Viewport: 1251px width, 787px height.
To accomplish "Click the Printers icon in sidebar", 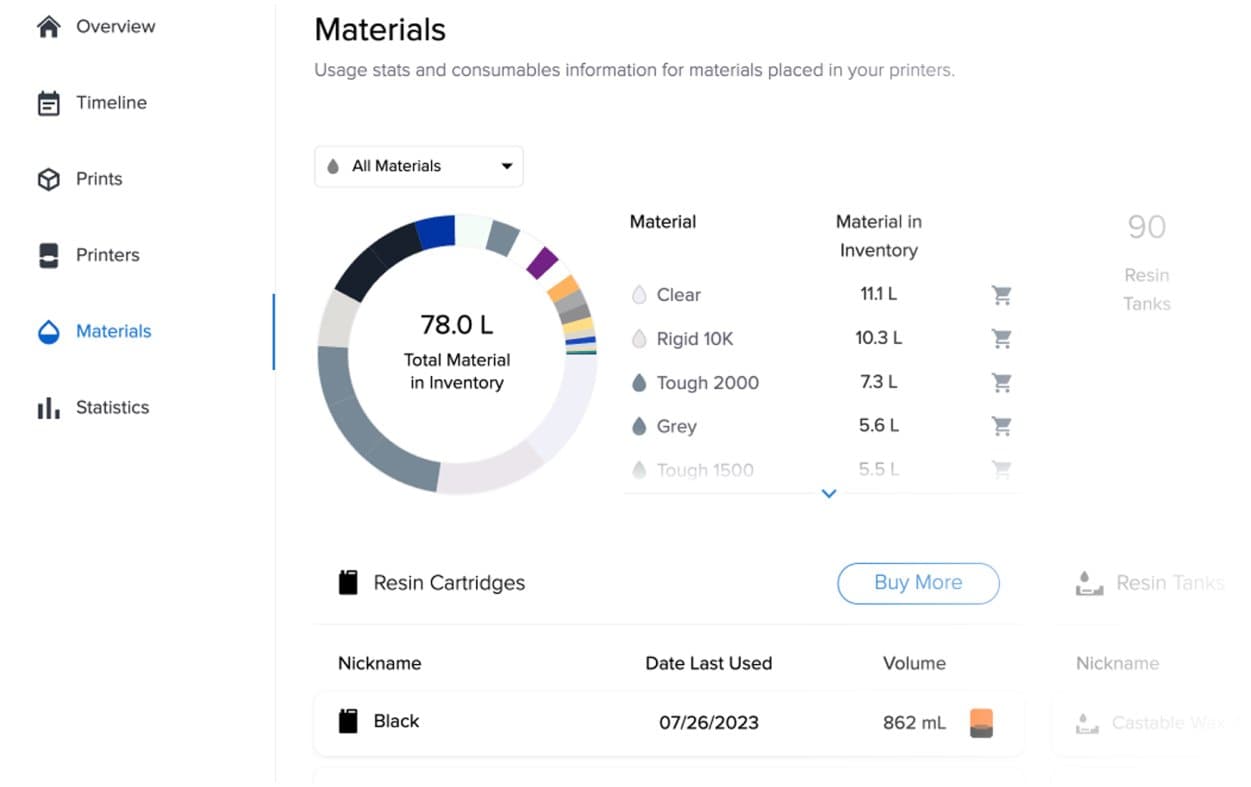I will click(48, 255).
